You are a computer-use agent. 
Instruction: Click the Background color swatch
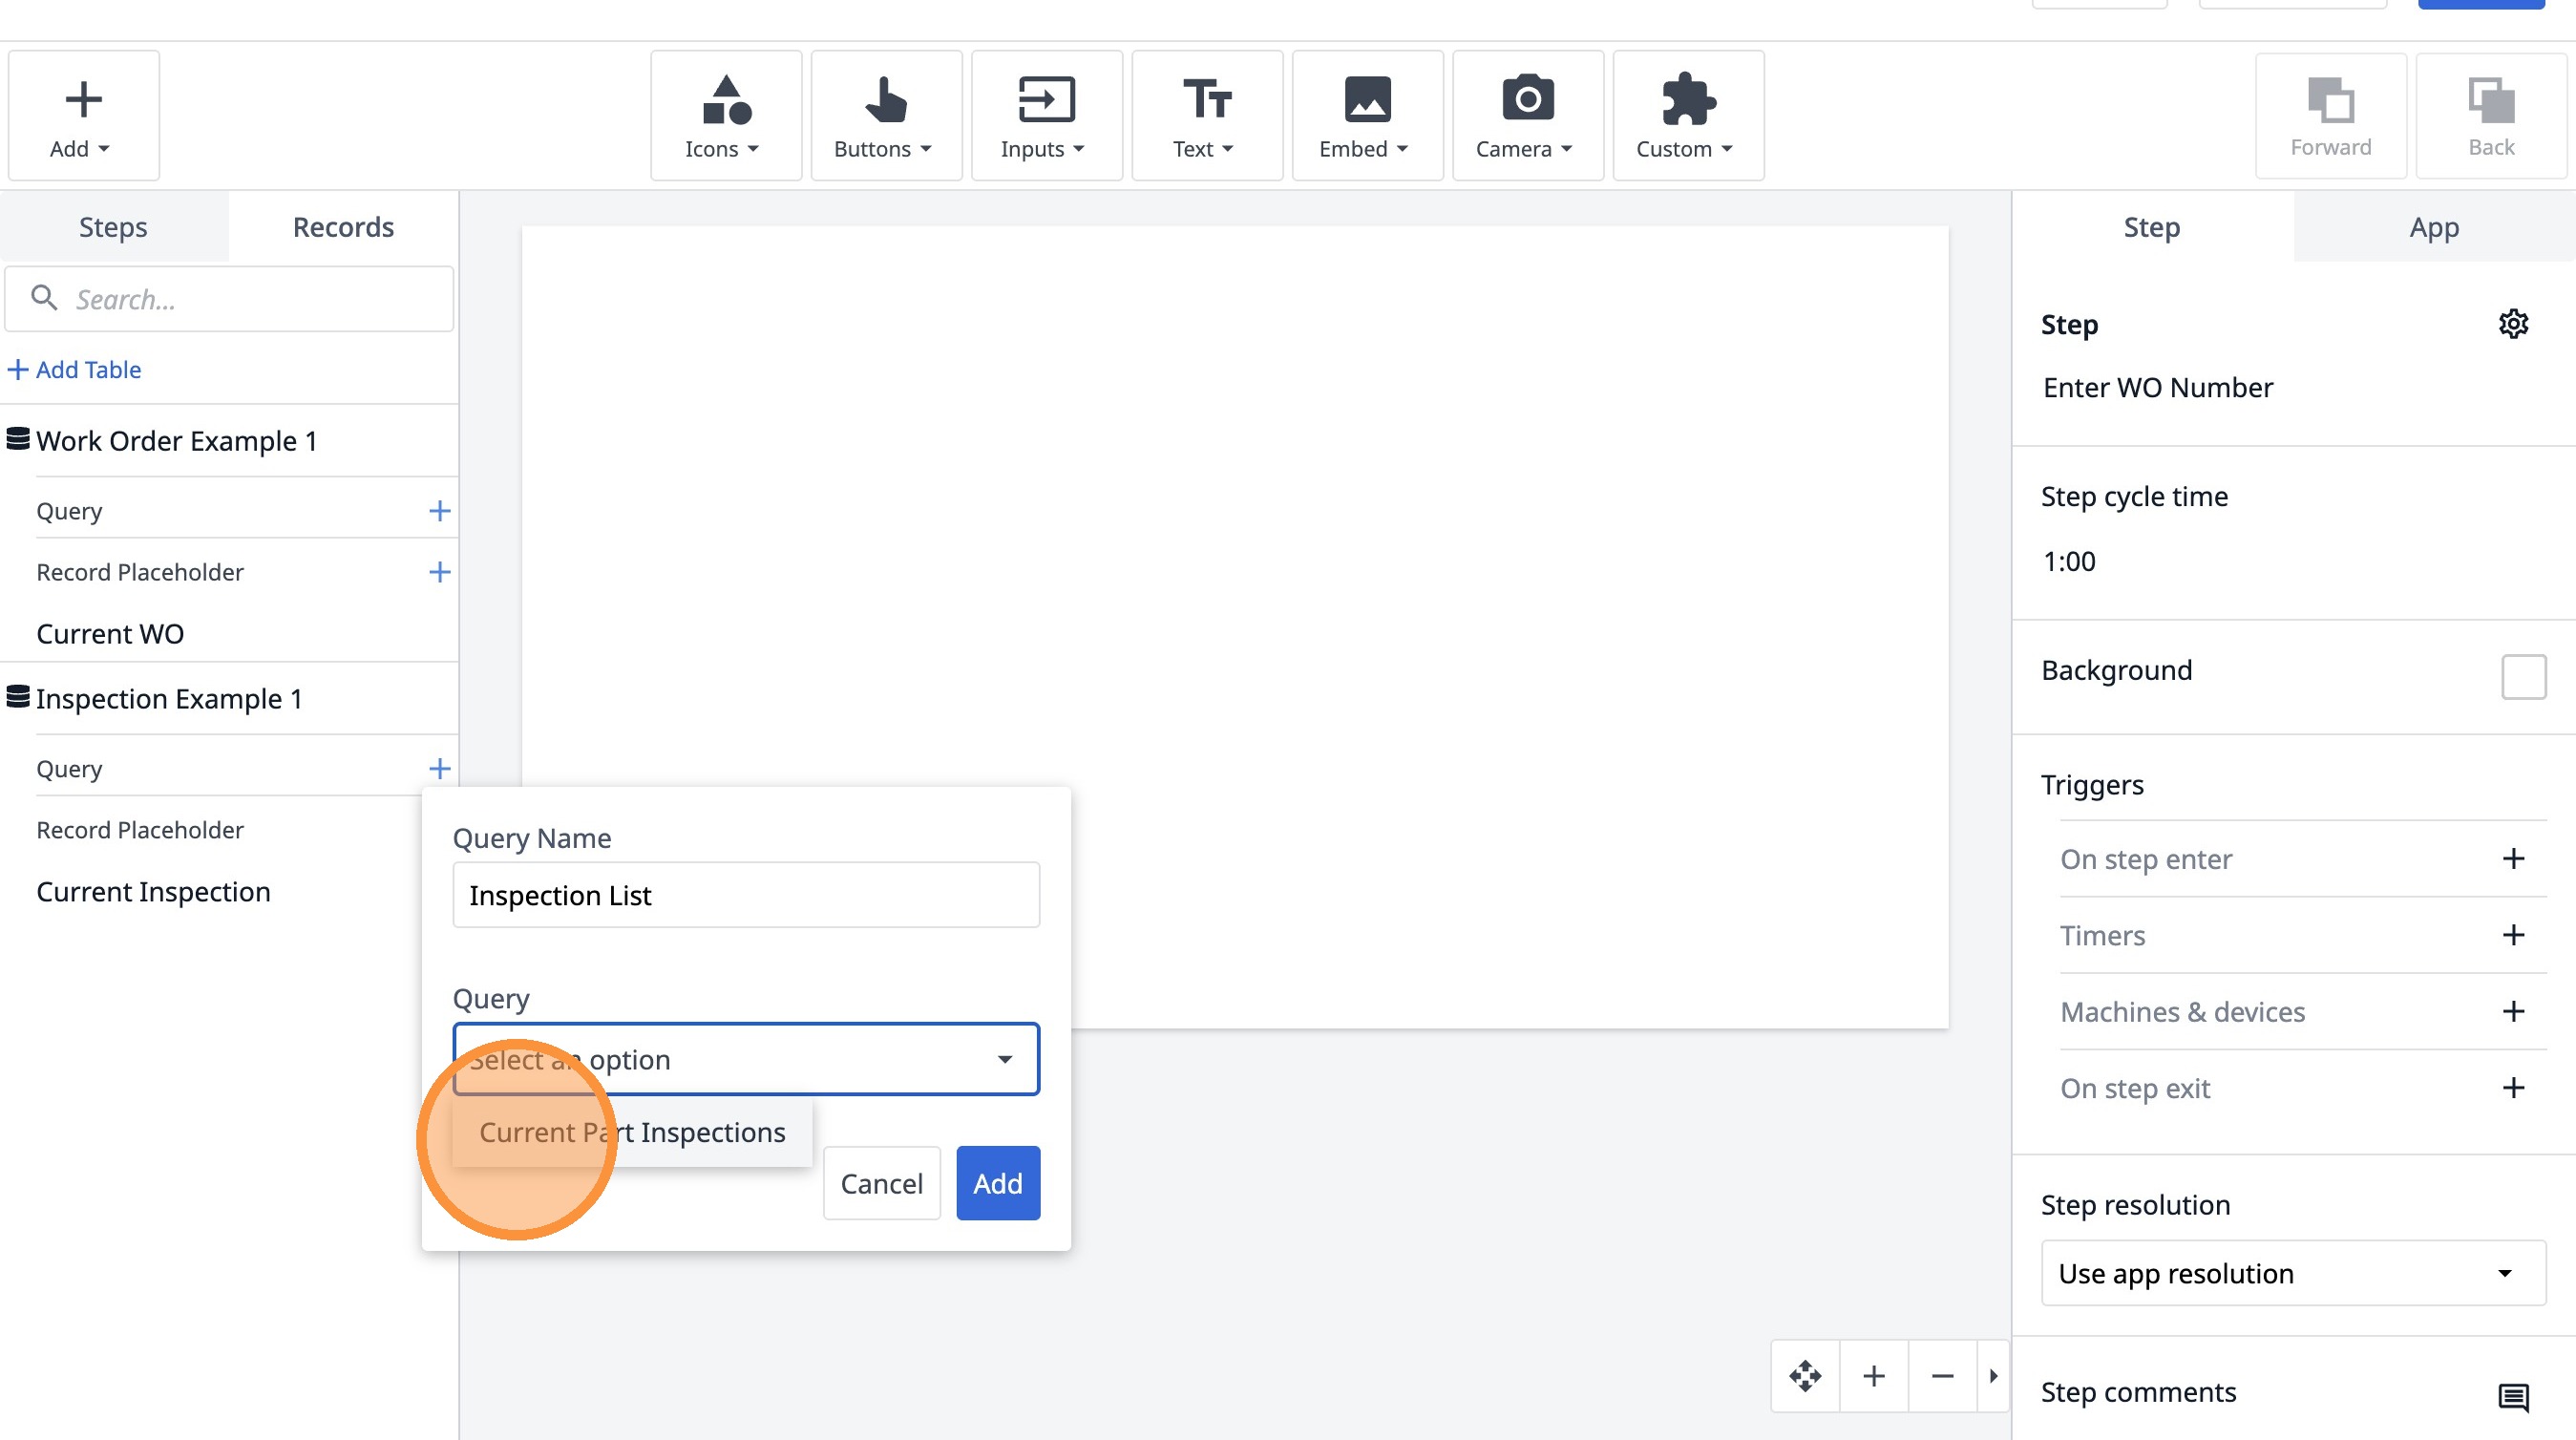point(2523,677)
